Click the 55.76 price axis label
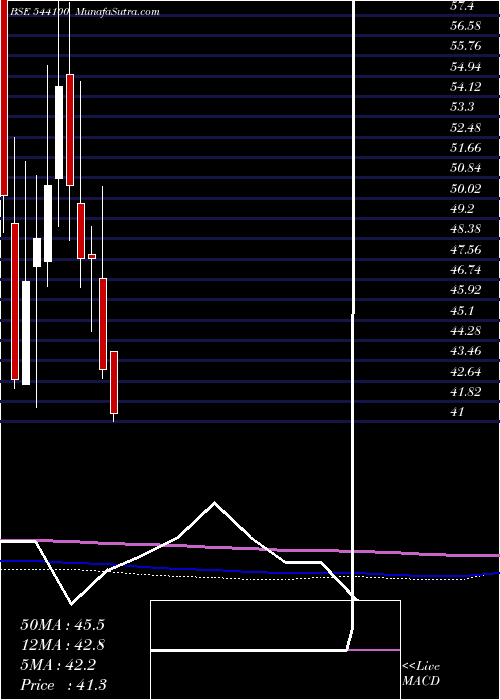Screen dimensions: 500x700 point(466,46)
